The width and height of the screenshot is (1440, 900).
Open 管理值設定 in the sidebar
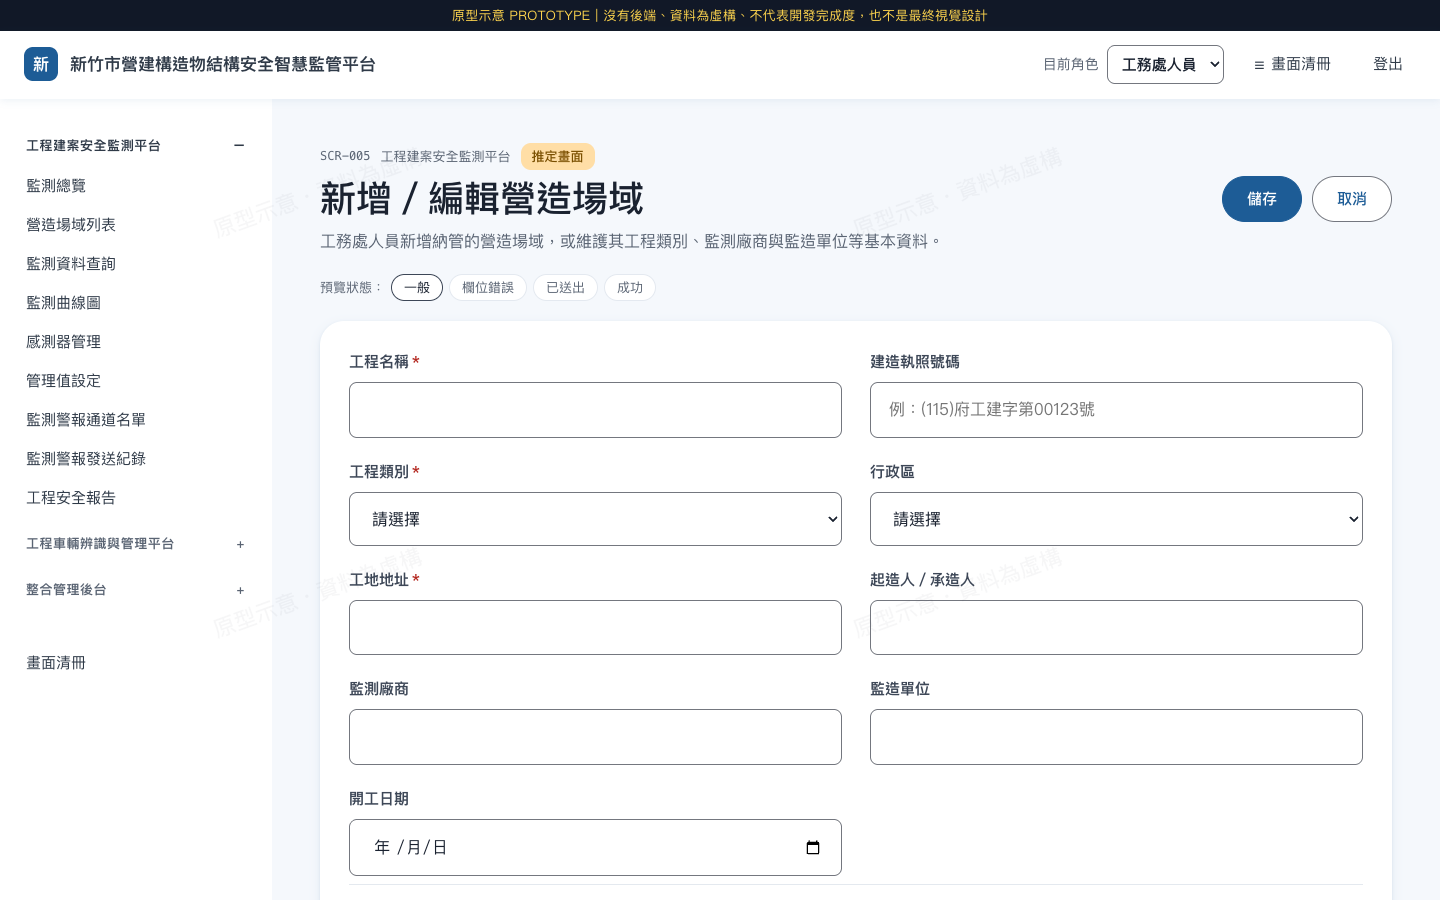coord(63,381)
